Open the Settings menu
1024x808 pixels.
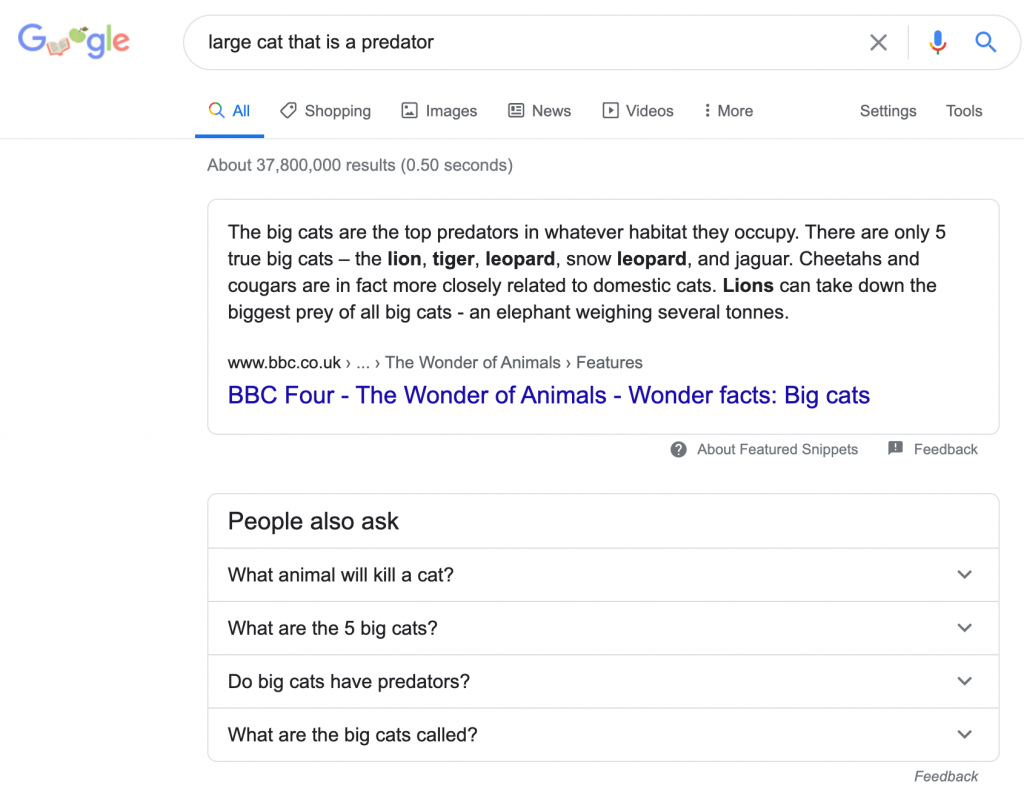[888, 111]
